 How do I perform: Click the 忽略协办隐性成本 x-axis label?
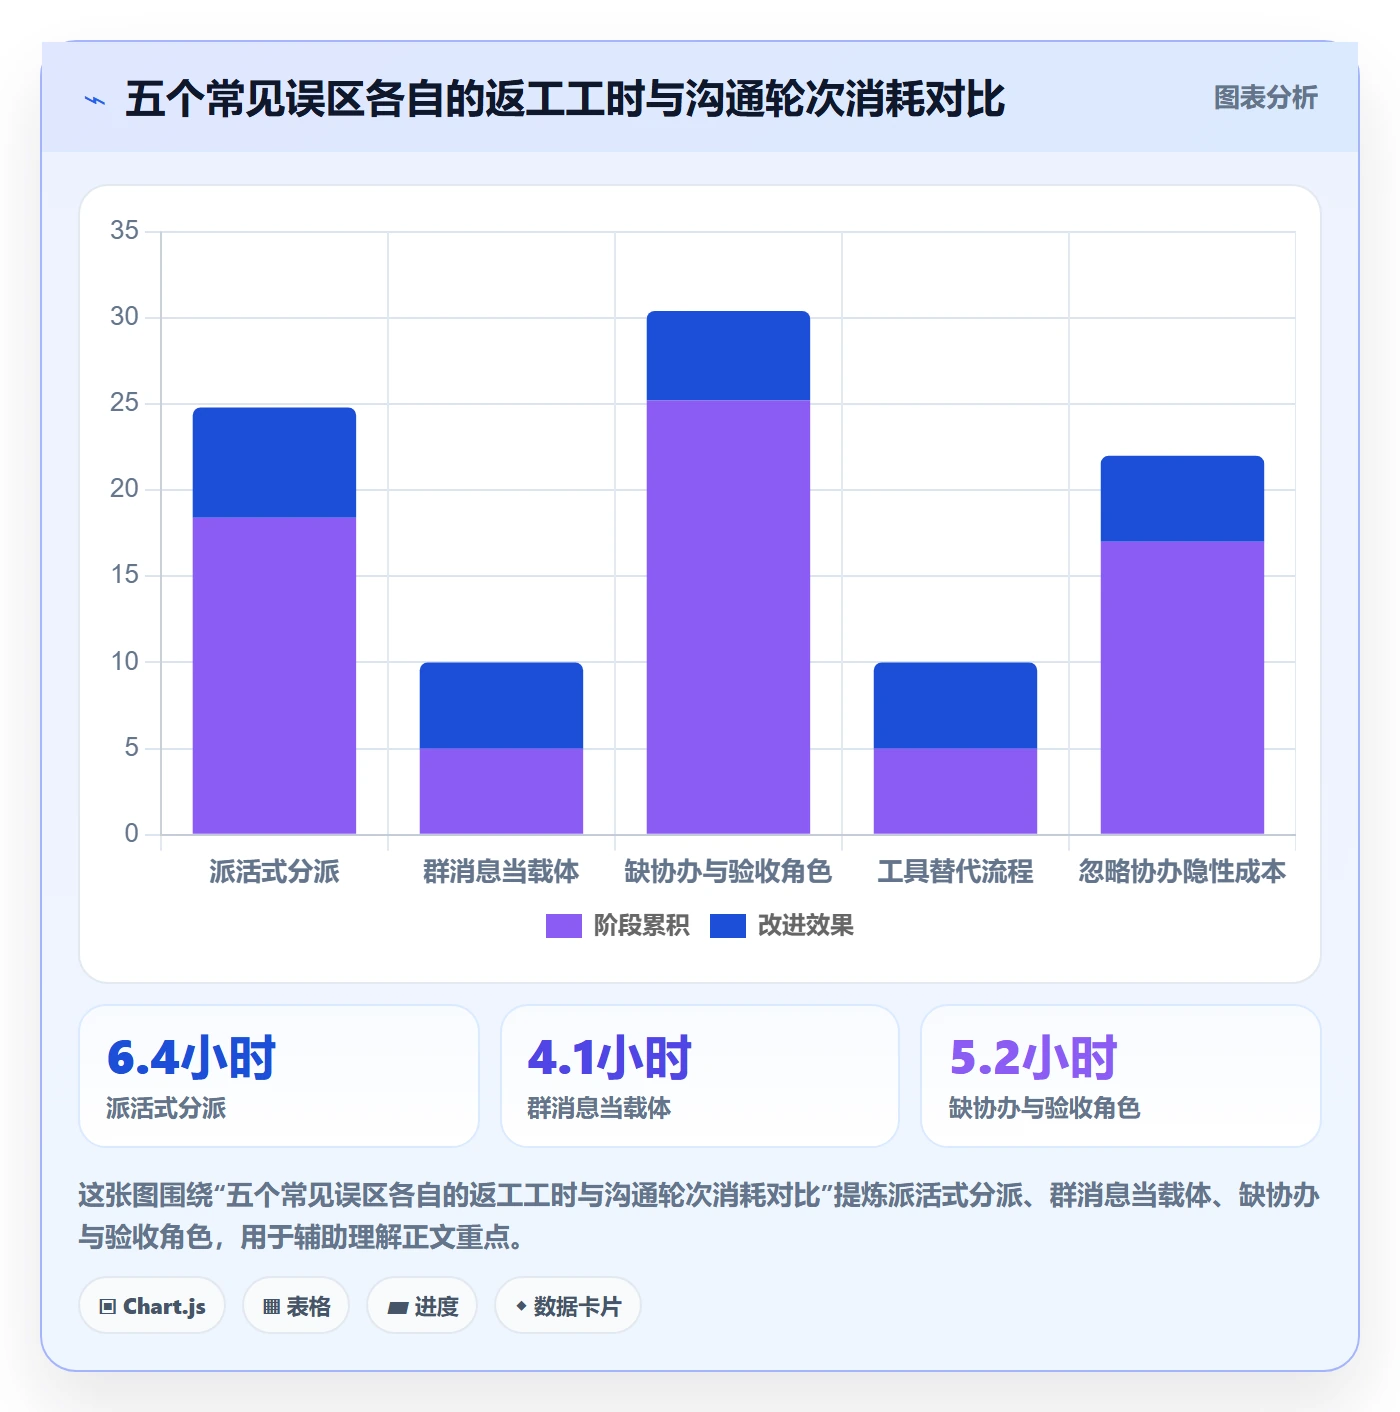tap(1182, 872)
